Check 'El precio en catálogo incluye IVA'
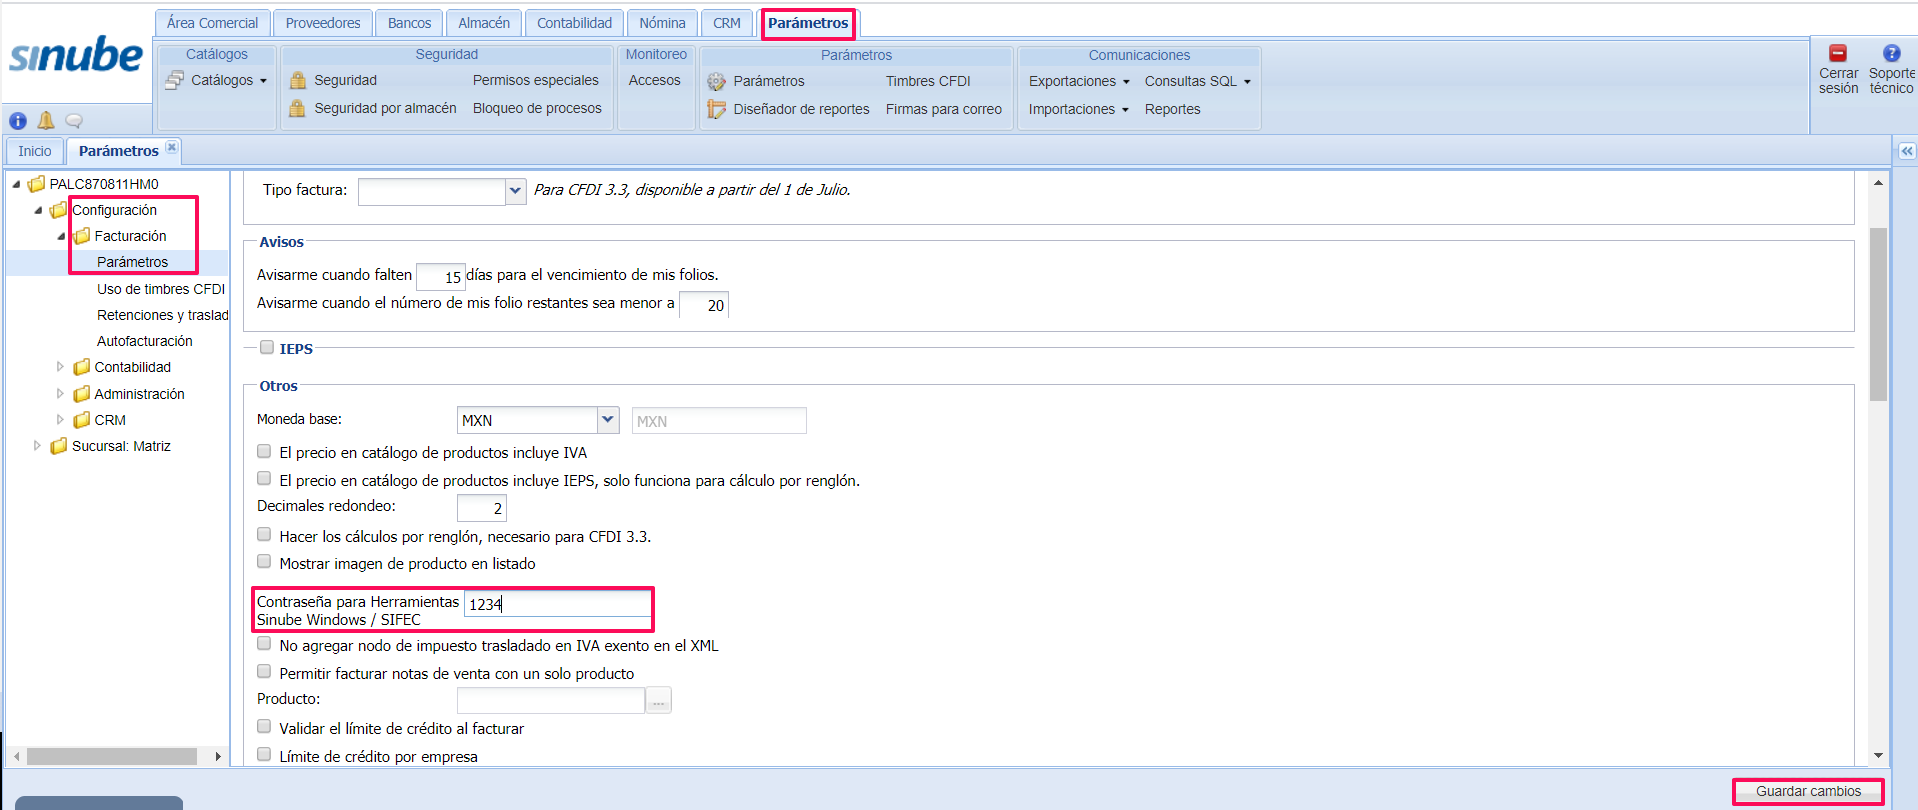 (x=264, y=451)
